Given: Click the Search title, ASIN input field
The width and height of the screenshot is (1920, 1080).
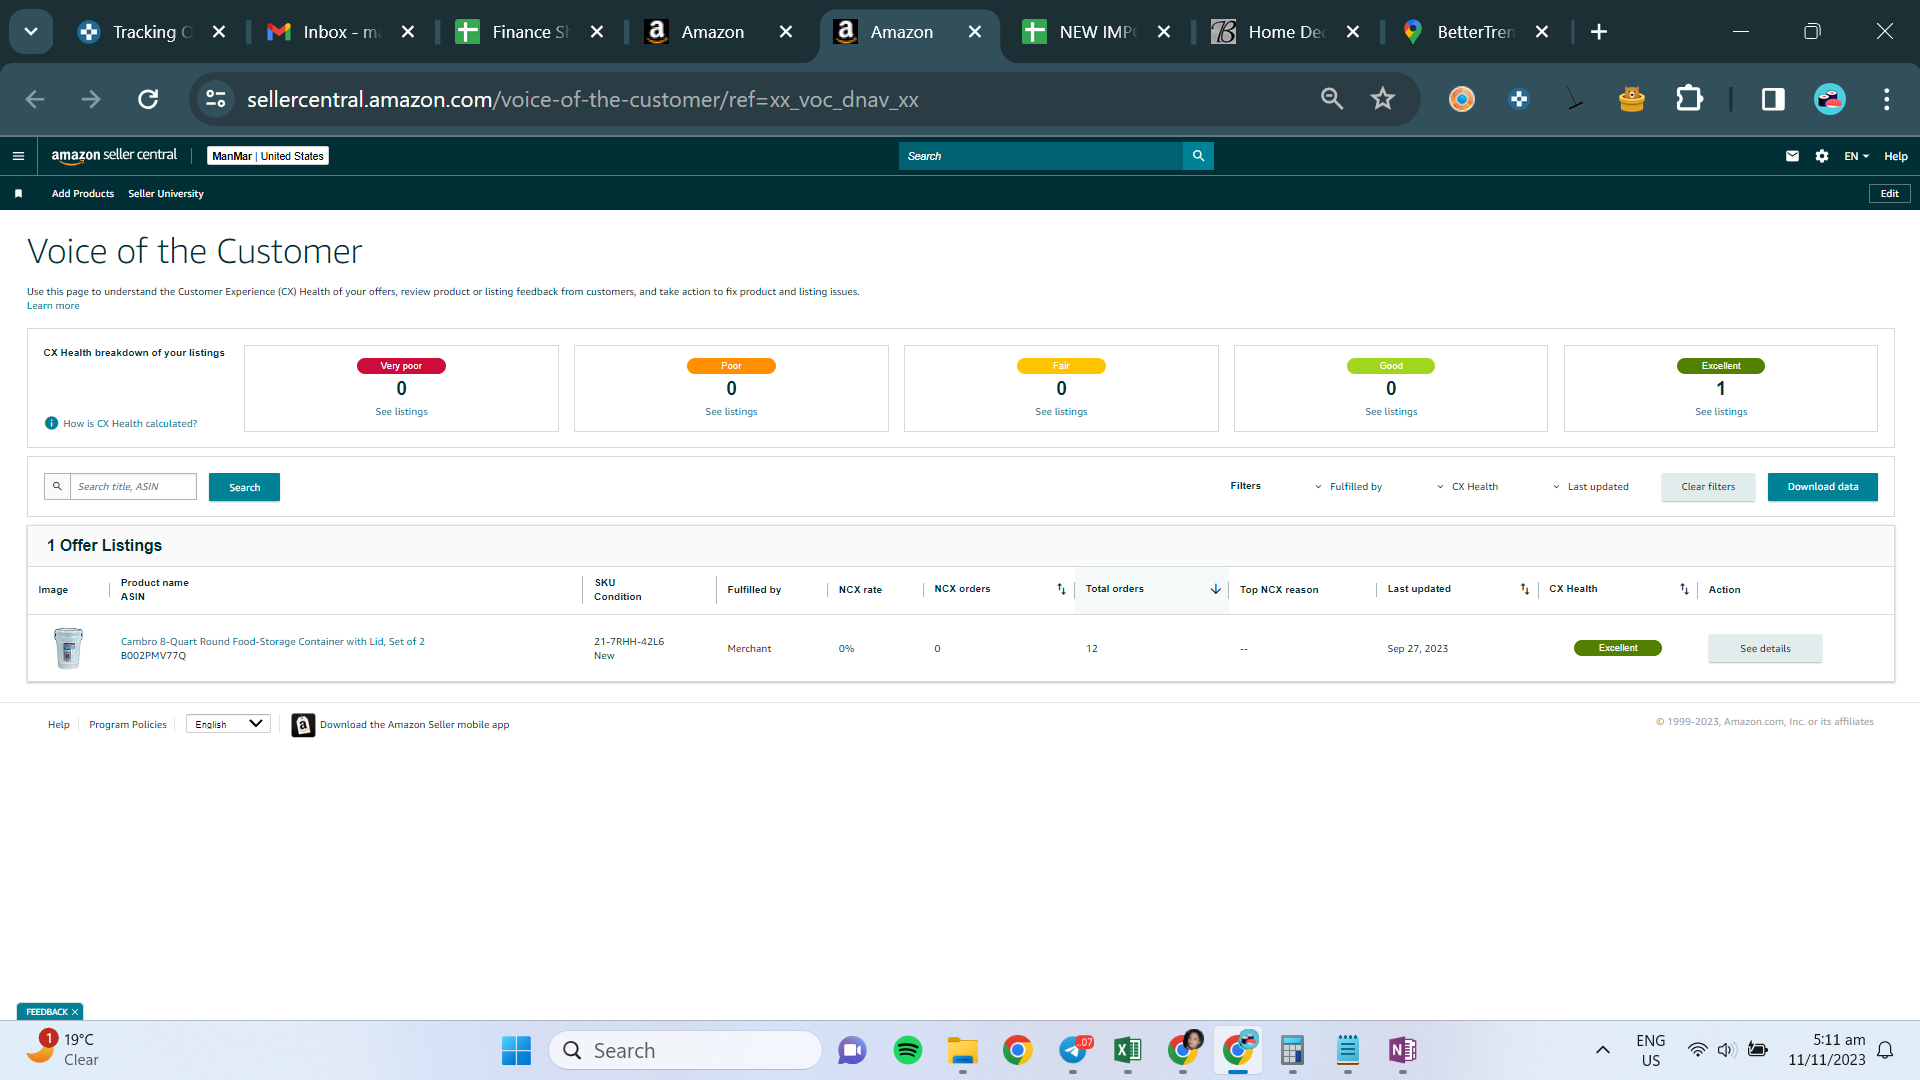Looking at the screenshot, I should pyautogui.click(x=133, y=487).
